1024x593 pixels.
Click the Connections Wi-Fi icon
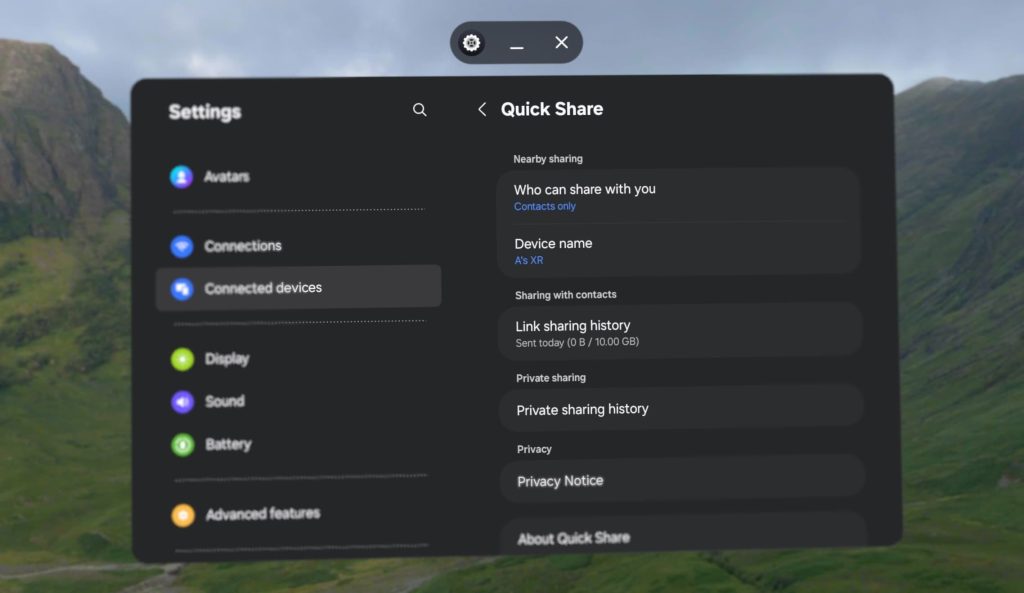click(181, 246)
